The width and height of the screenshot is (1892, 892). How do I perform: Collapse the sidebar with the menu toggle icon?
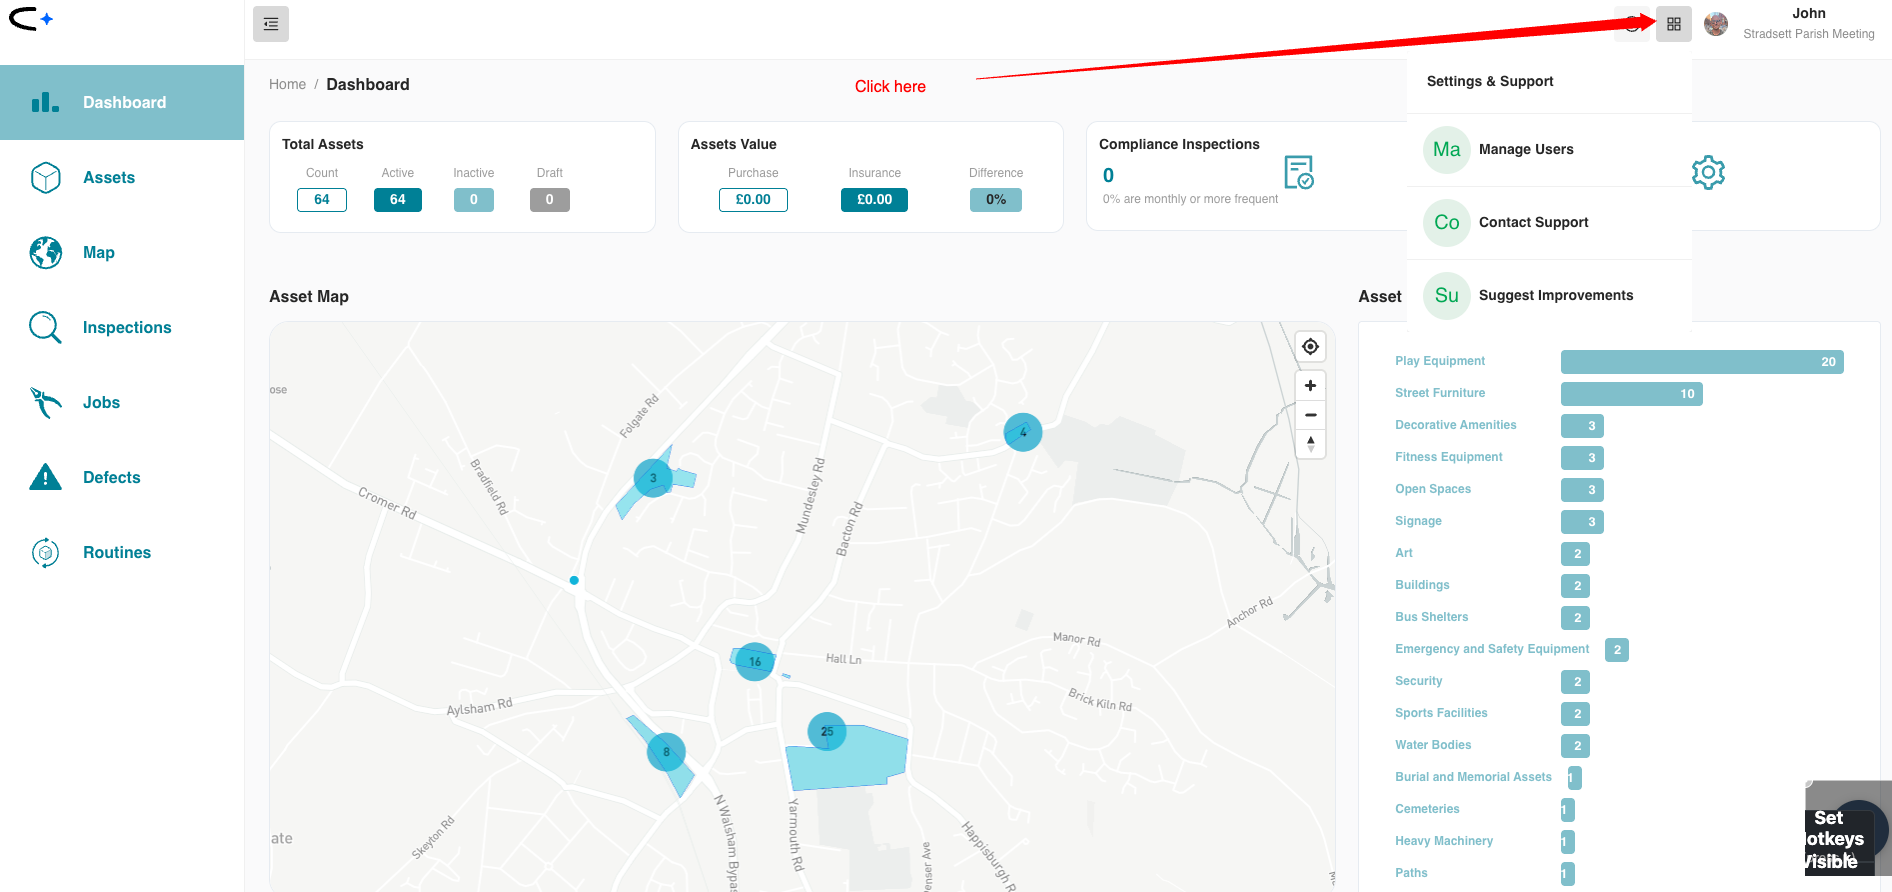coord(271,24)
